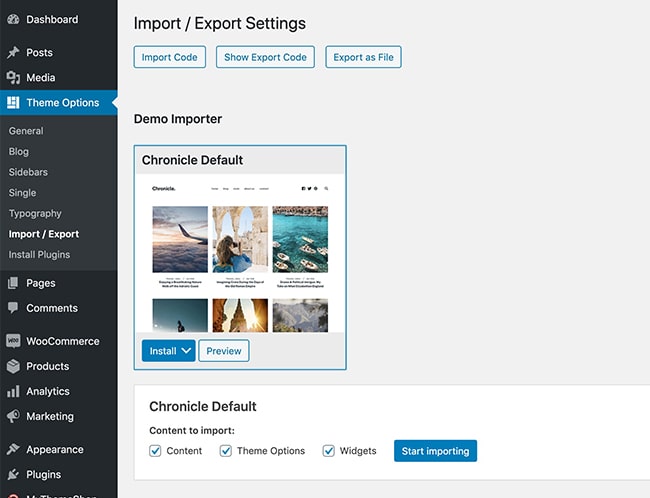
Task: Open Comments menu item
Action: pyautogui.click(x=58, y=308)
